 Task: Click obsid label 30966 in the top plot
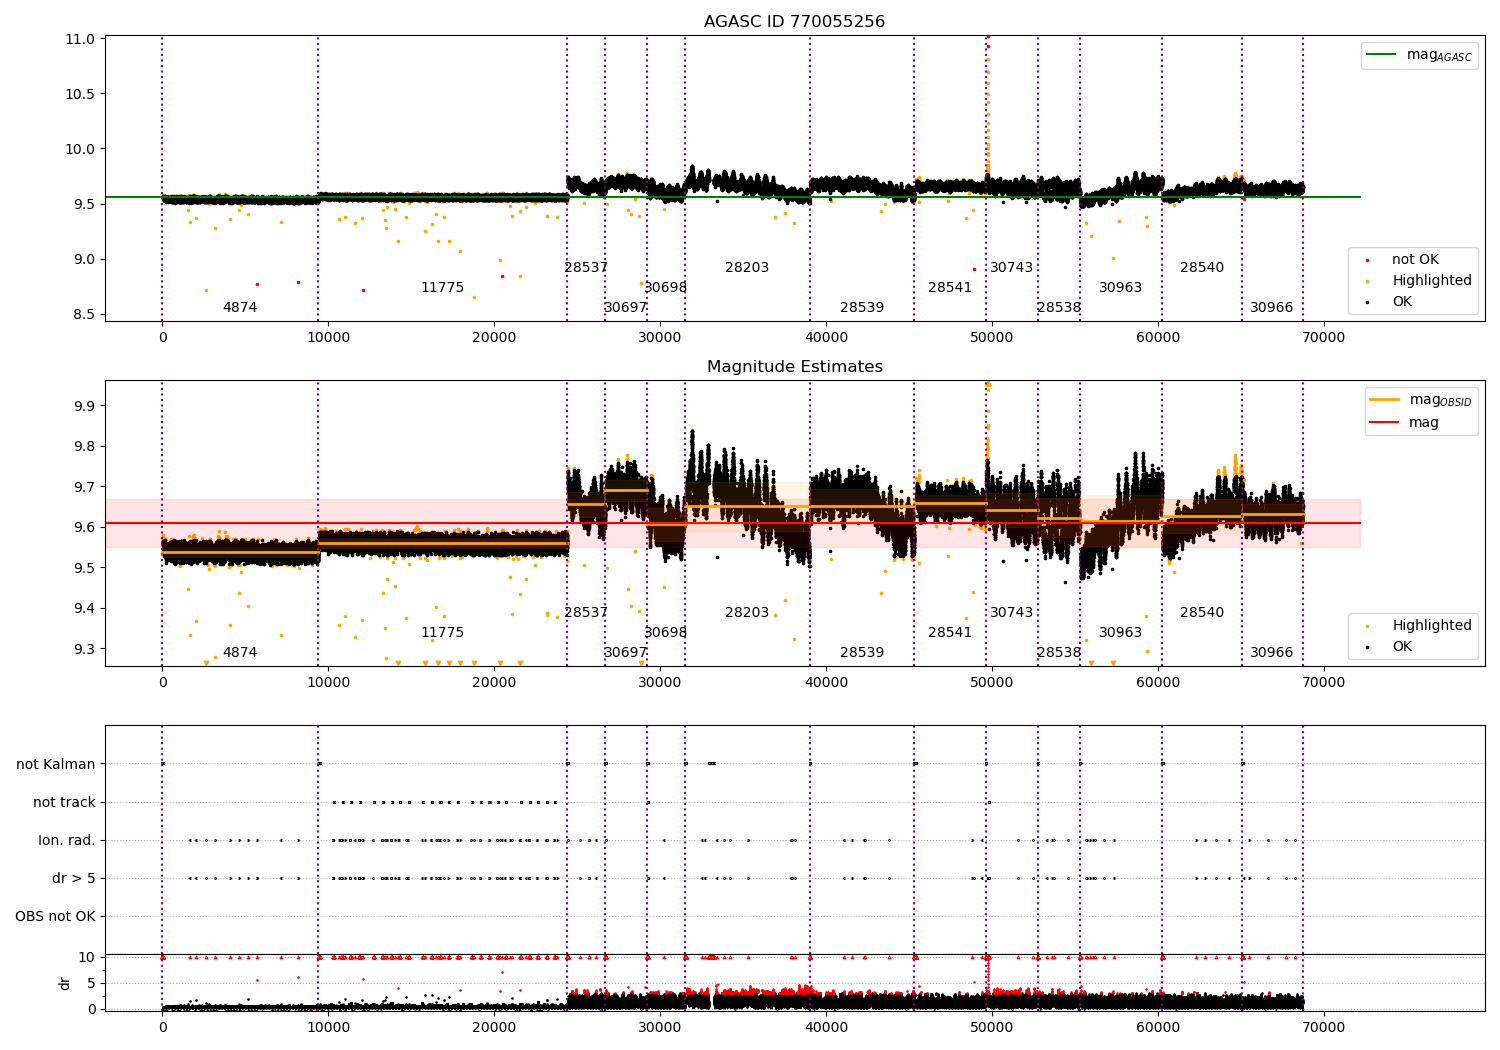click(x=1272, y=308)
